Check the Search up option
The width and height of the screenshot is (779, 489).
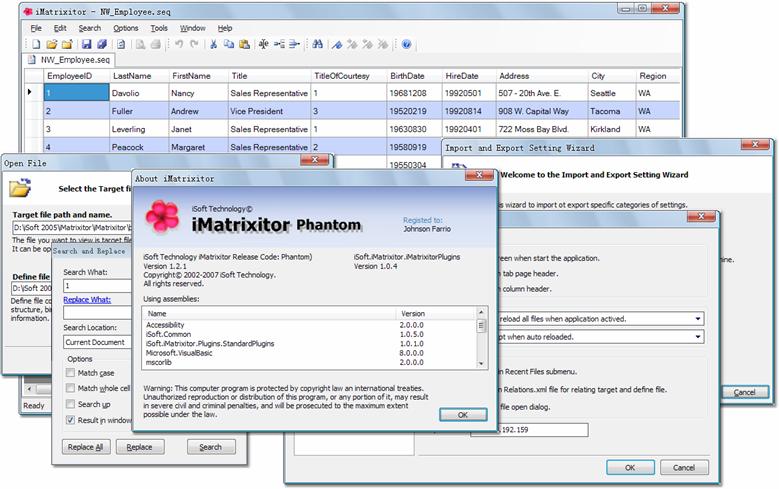point(71,404)
